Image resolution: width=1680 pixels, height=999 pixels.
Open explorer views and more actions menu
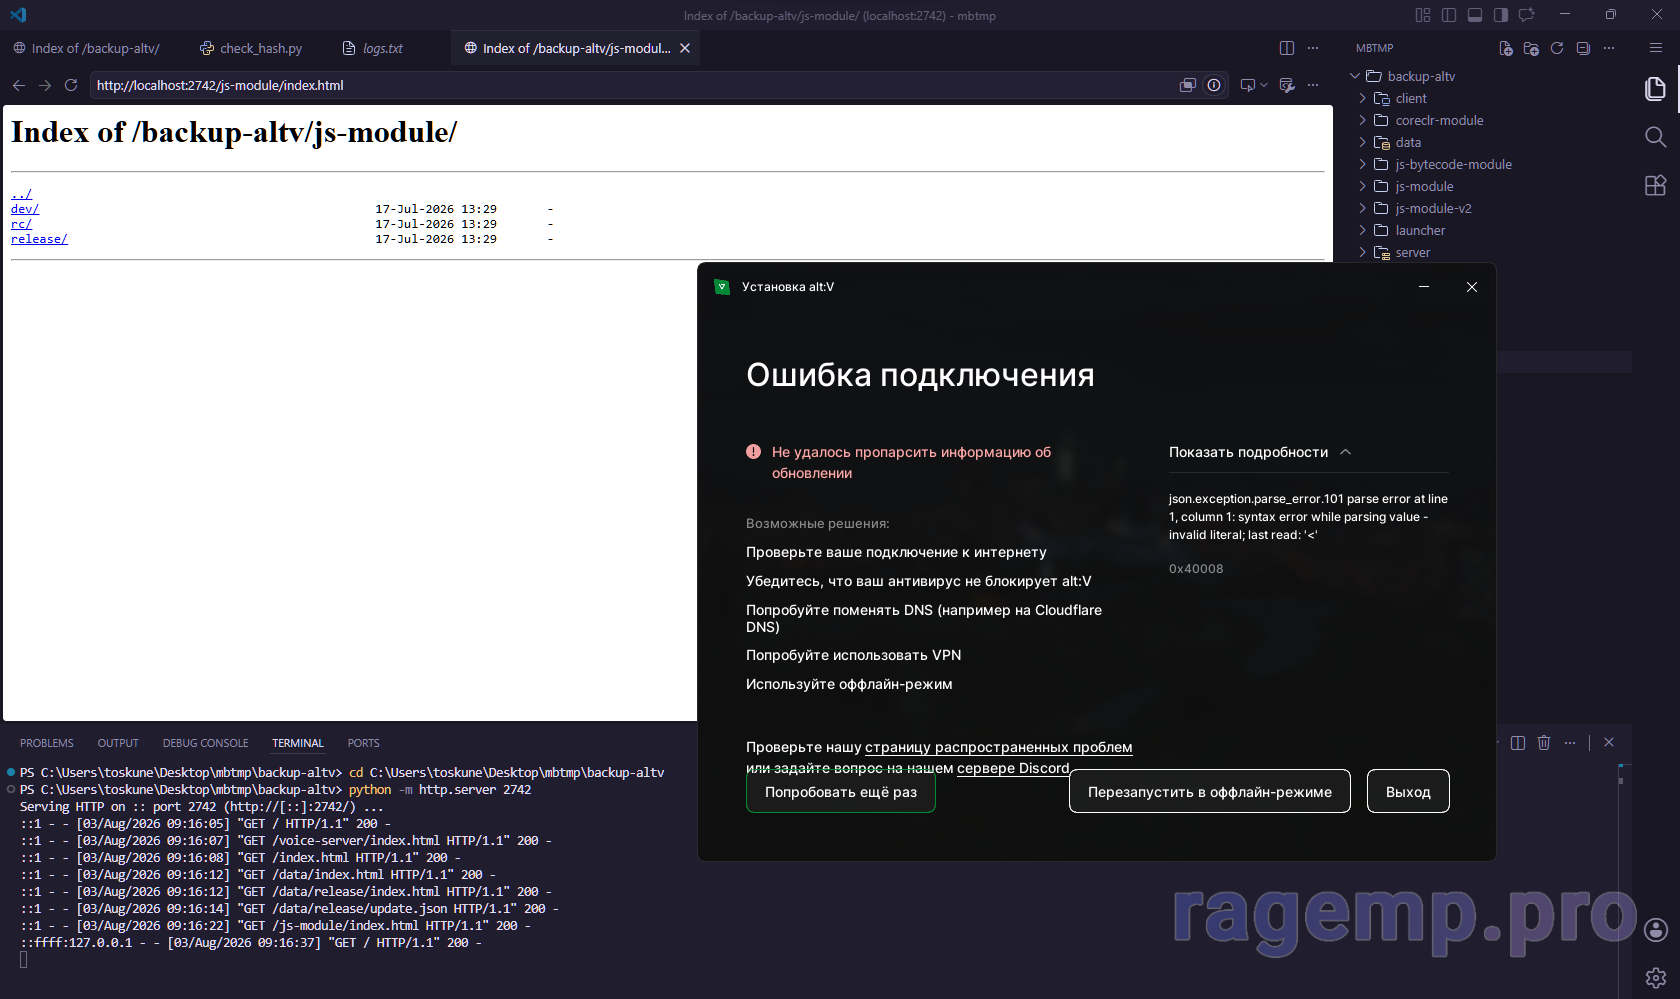1609,48
